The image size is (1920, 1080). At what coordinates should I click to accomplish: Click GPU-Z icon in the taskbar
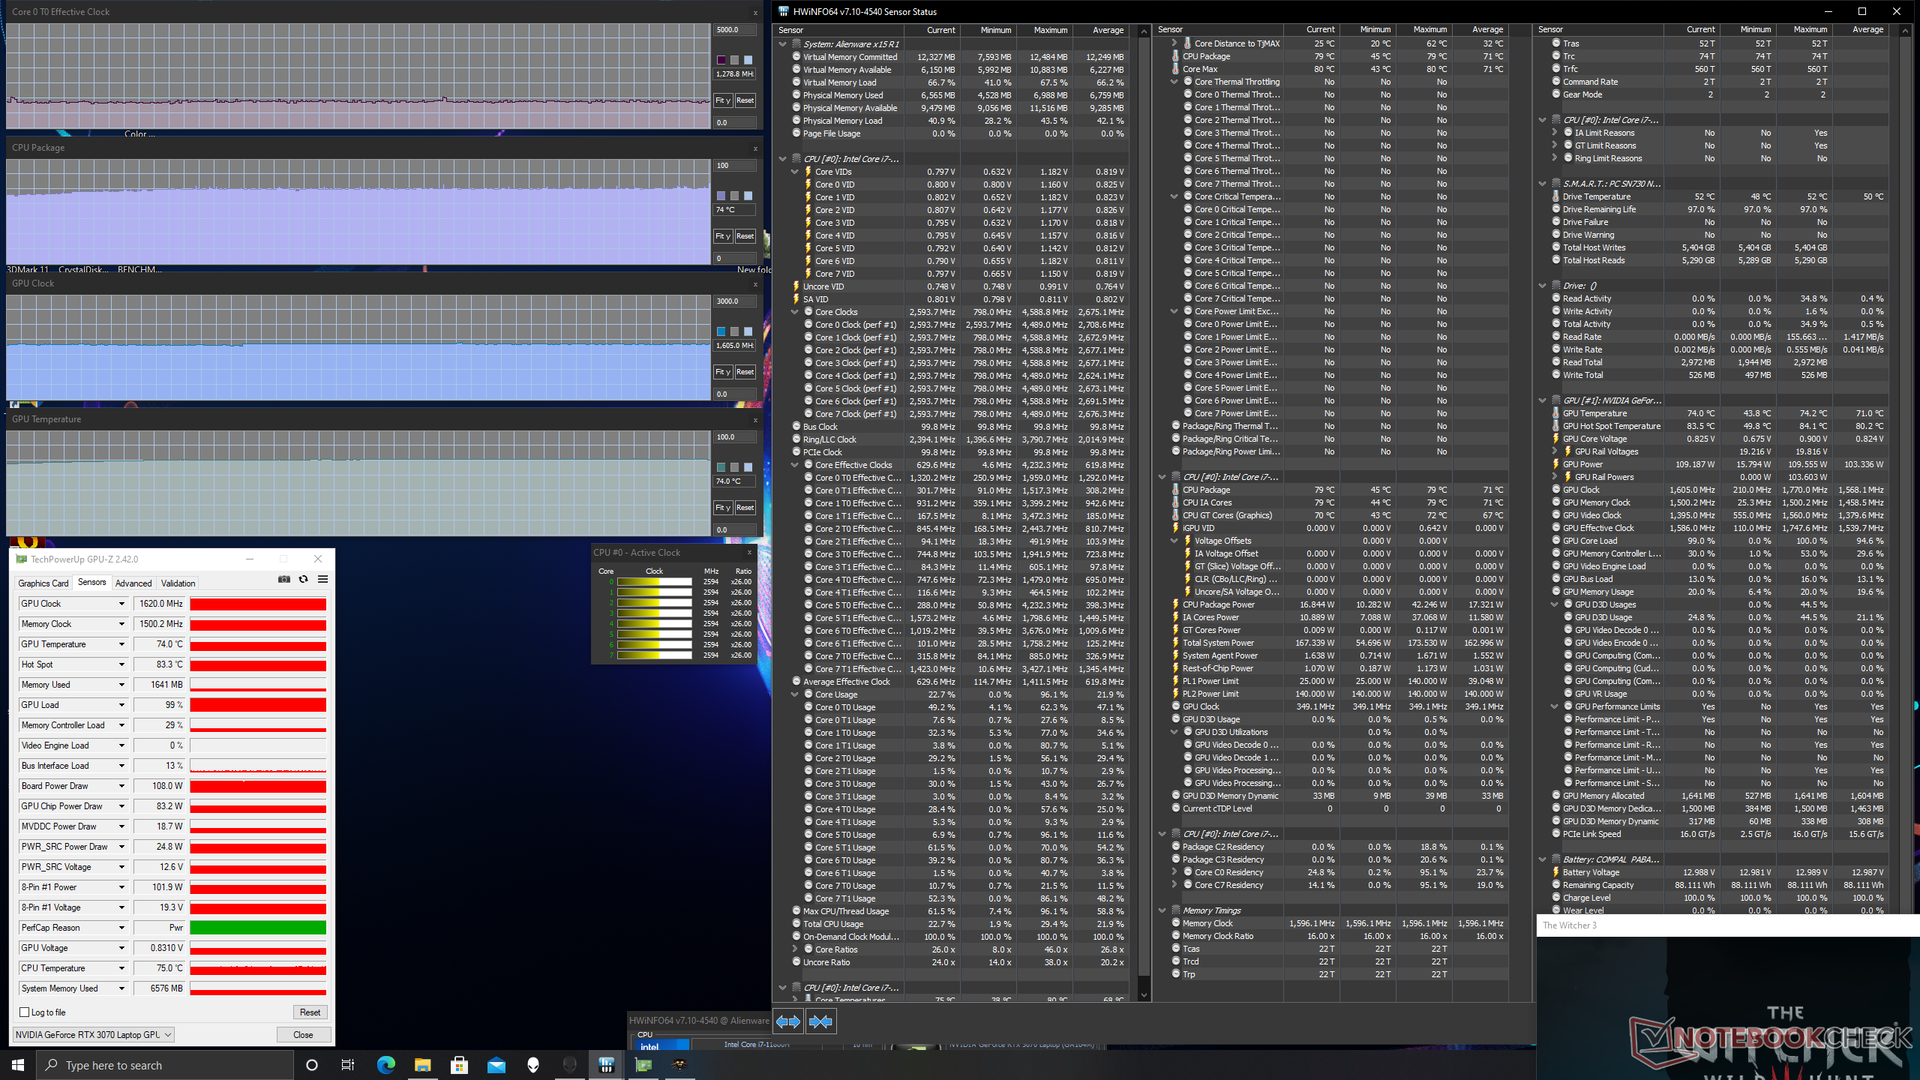(x=643, y=1065)
